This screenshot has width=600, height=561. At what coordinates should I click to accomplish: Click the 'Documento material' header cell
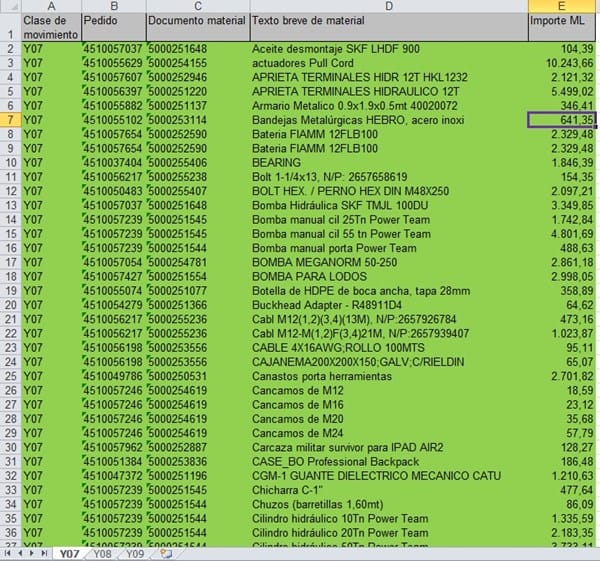[198, 27]
